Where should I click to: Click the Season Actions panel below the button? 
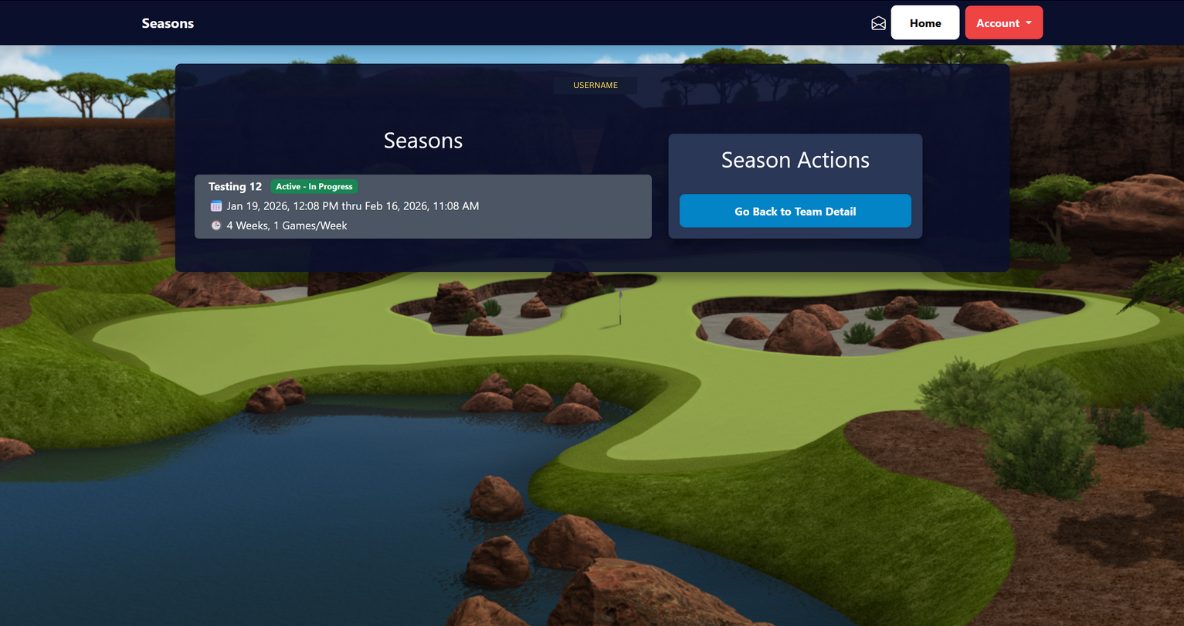[x=795, y=233]
